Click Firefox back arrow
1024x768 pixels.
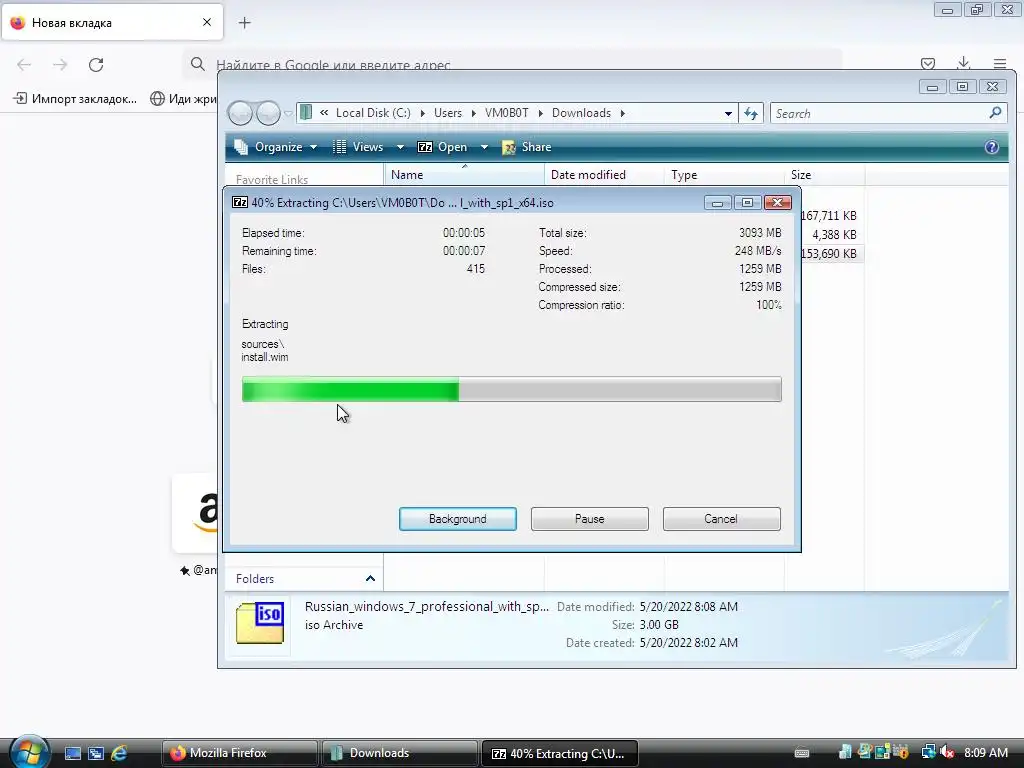click(24, 65)
